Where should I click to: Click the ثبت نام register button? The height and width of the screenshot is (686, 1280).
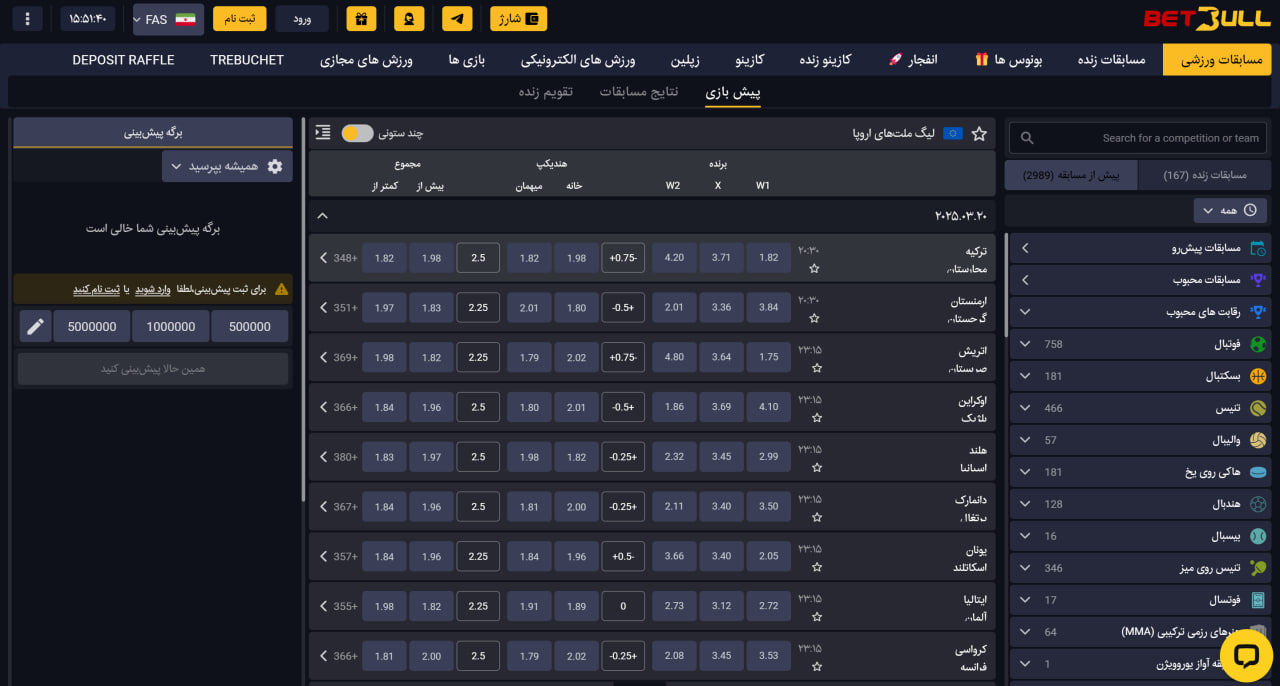pos(239,19)
